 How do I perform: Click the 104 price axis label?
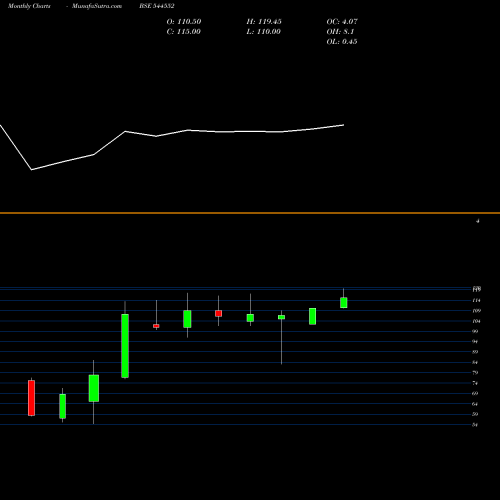[476, 321]
